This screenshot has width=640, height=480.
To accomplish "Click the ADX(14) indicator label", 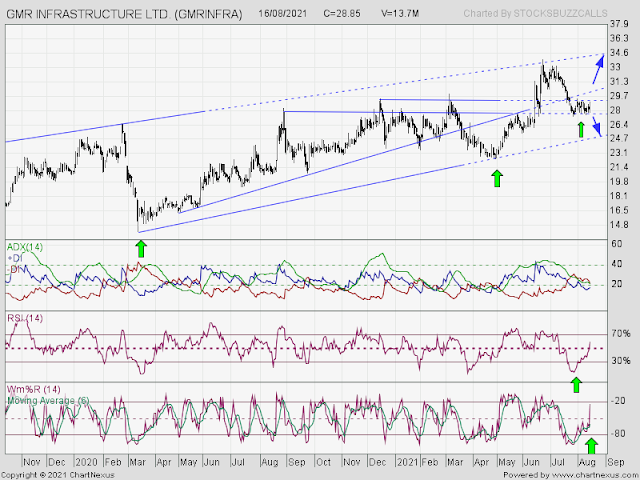I will pyautogui.click(x=25, y=247).
